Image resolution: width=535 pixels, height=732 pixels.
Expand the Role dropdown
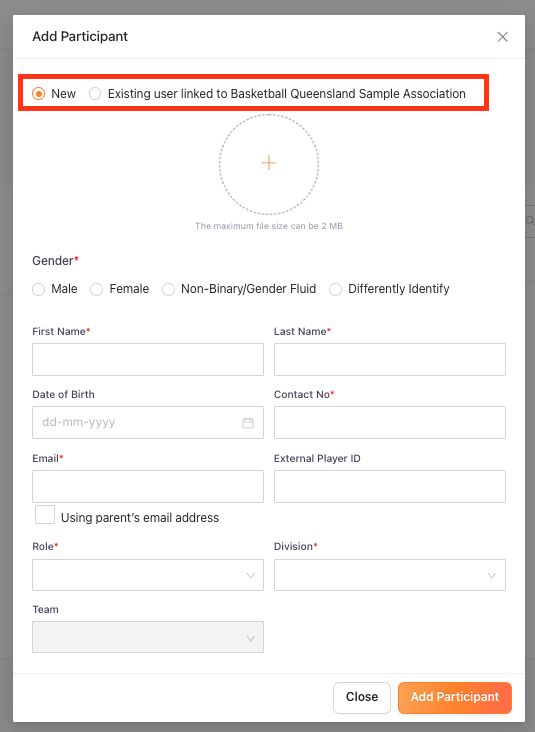[x=148, y=575]
